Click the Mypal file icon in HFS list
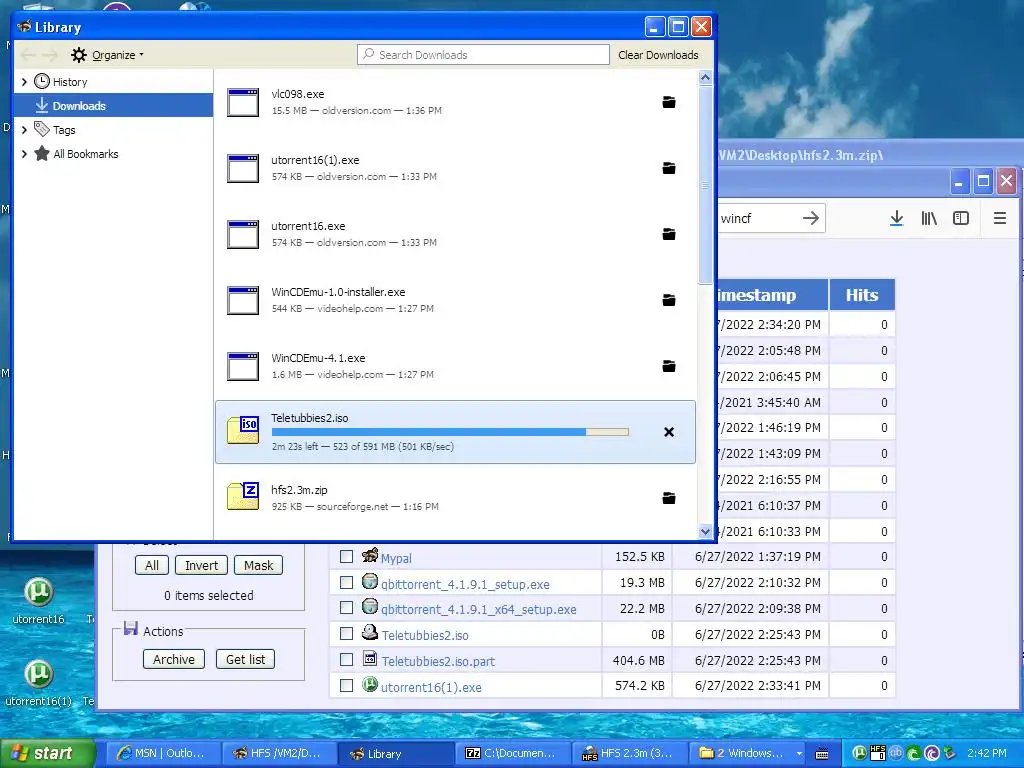This screenshot has width=1024, height=768. [x=370, y=555]
